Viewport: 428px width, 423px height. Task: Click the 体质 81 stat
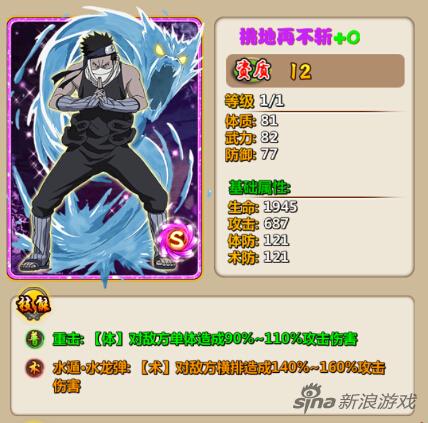point(252,121)
